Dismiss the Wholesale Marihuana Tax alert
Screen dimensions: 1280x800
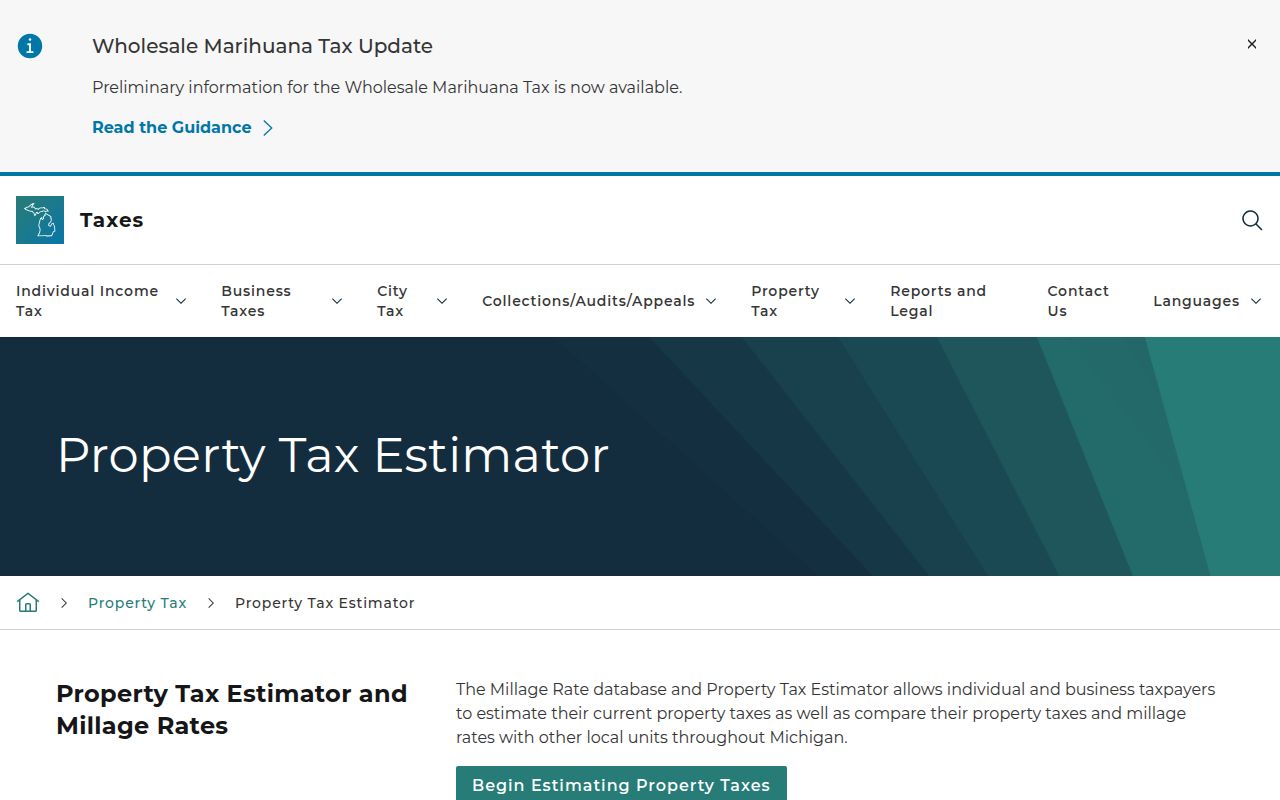(x=1251, y=44)
